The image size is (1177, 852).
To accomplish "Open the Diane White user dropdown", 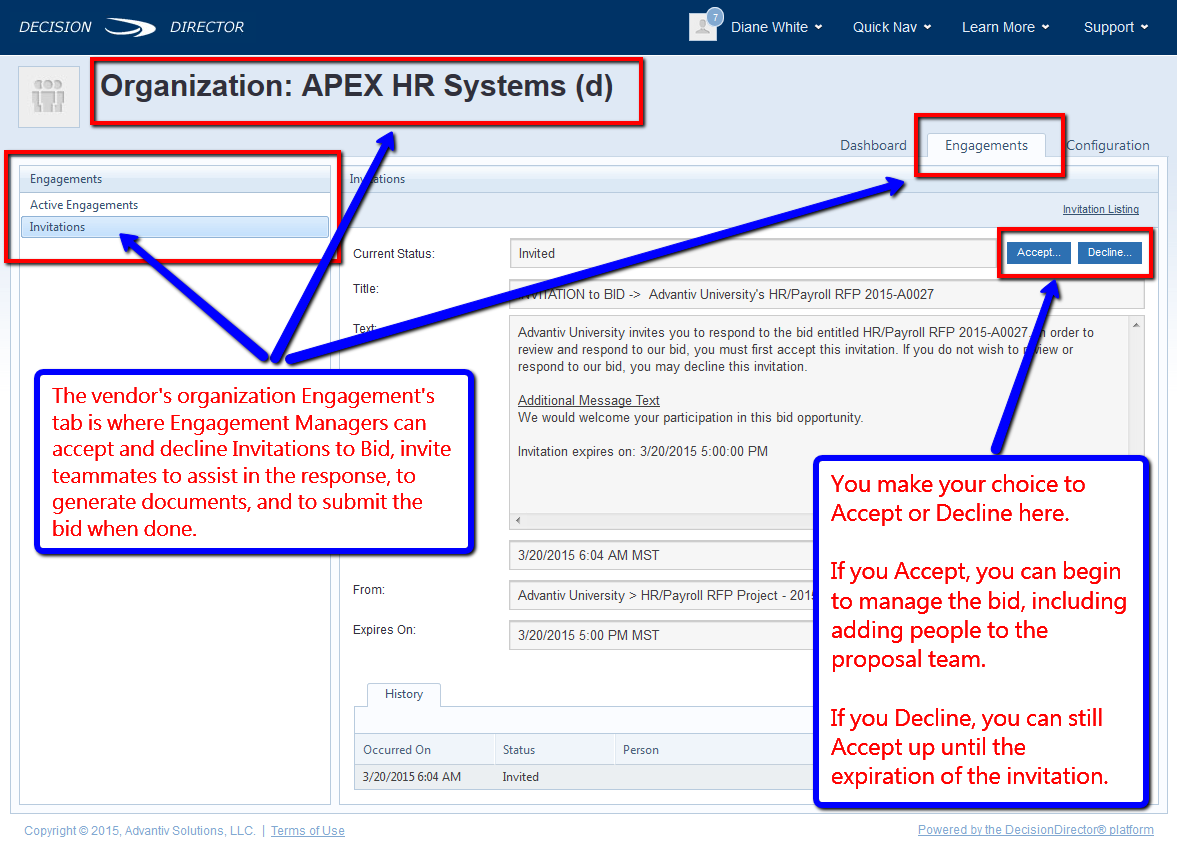I will coord(777,27).
